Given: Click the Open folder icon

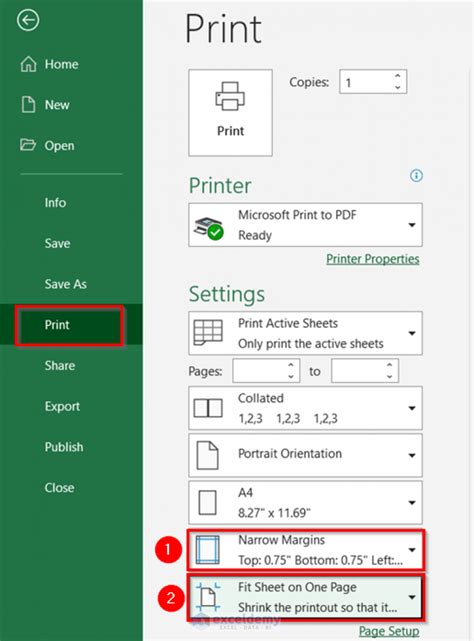Looking at the screenshot, I should (x=28, y=145).
